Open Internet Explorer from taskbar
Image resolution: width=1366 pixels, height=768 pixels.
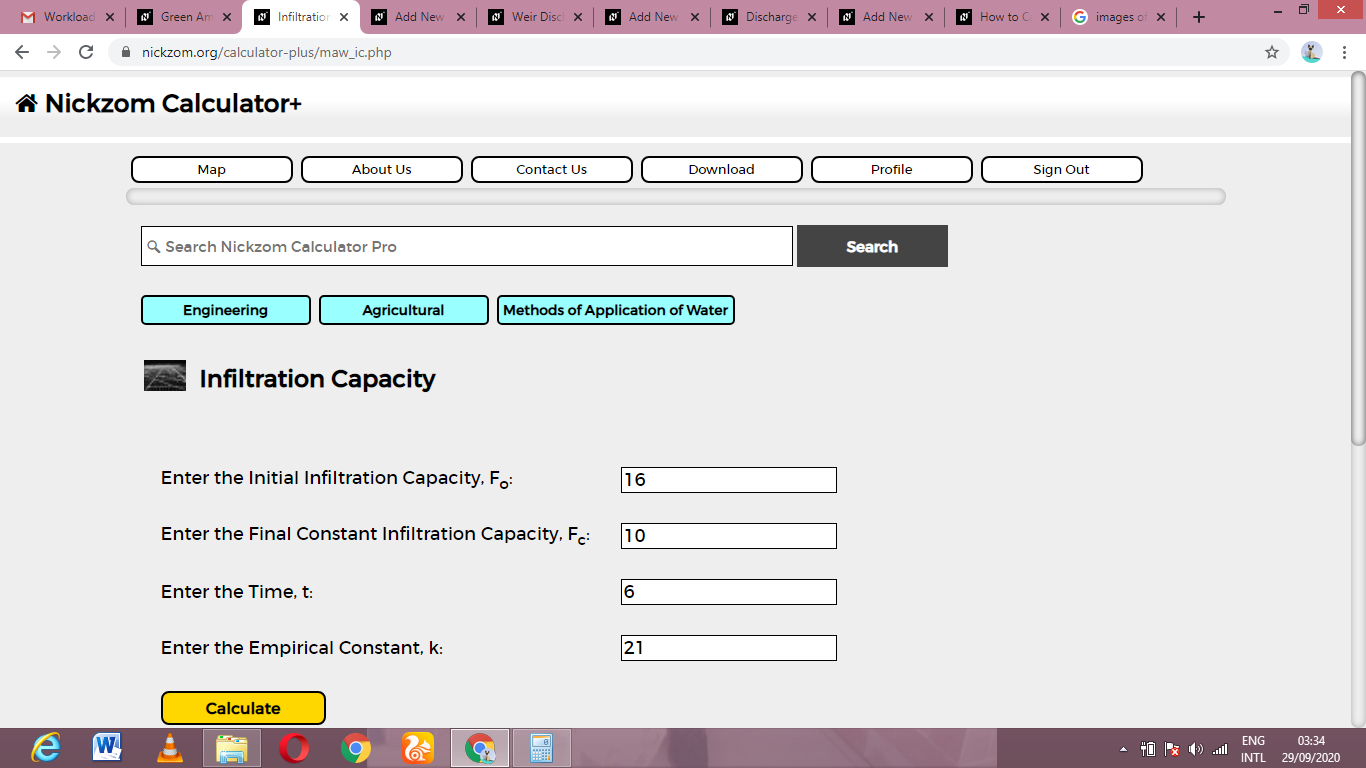(x=46, y=748)
